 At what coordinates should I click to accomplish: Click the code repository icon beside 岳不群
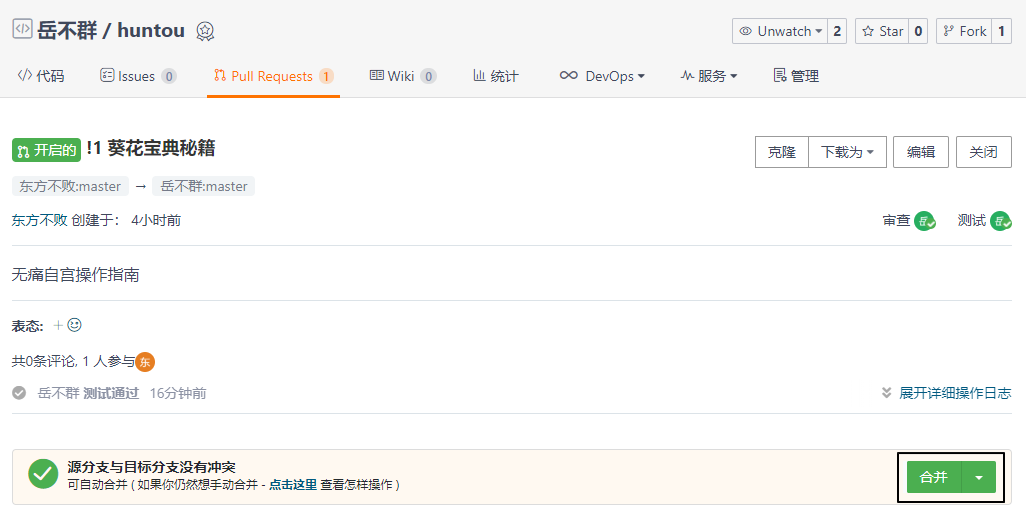point(22,30)
